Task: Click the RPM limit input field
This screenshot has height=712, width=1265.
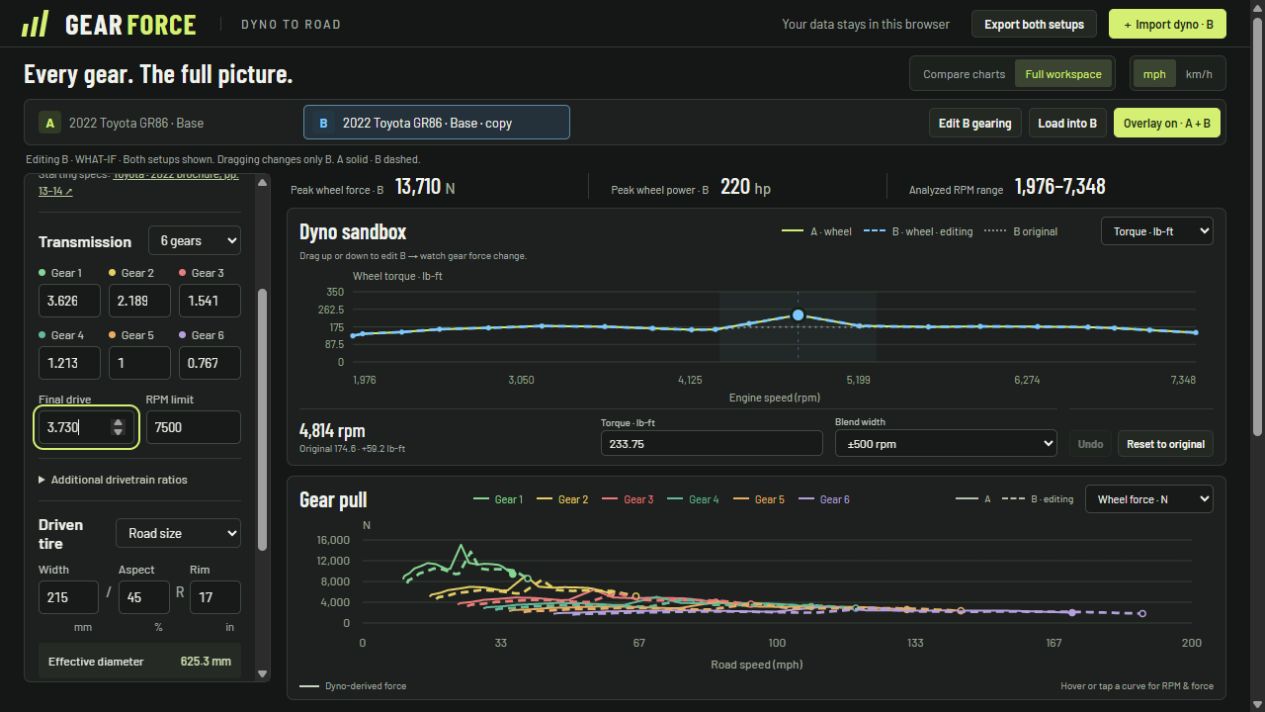Action: 193,427
